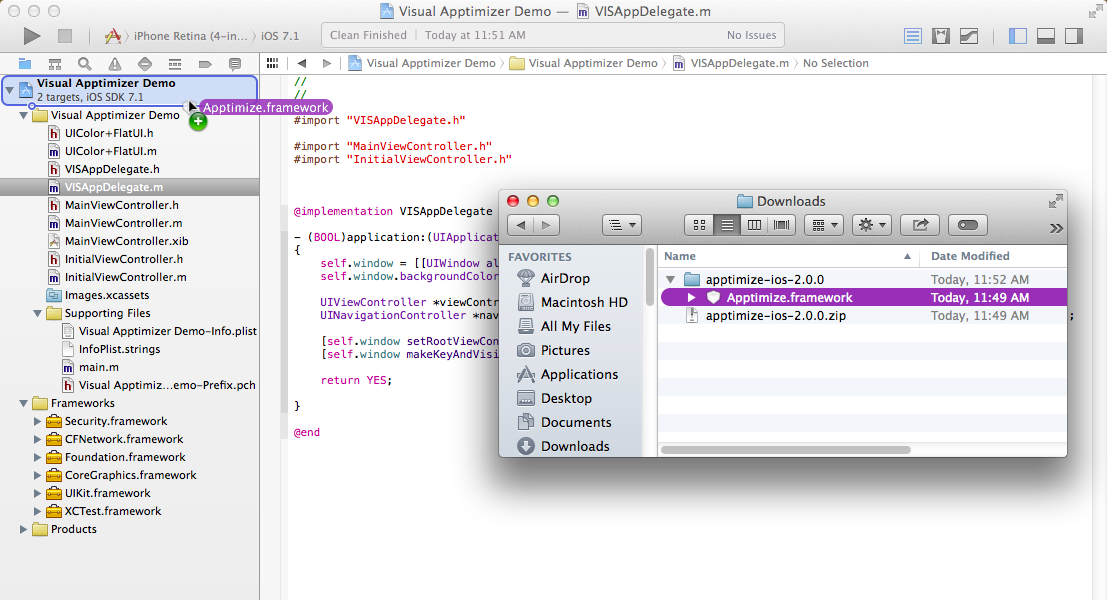
Task: Click the Finder Edit Tags button
Action: point(968,225)
